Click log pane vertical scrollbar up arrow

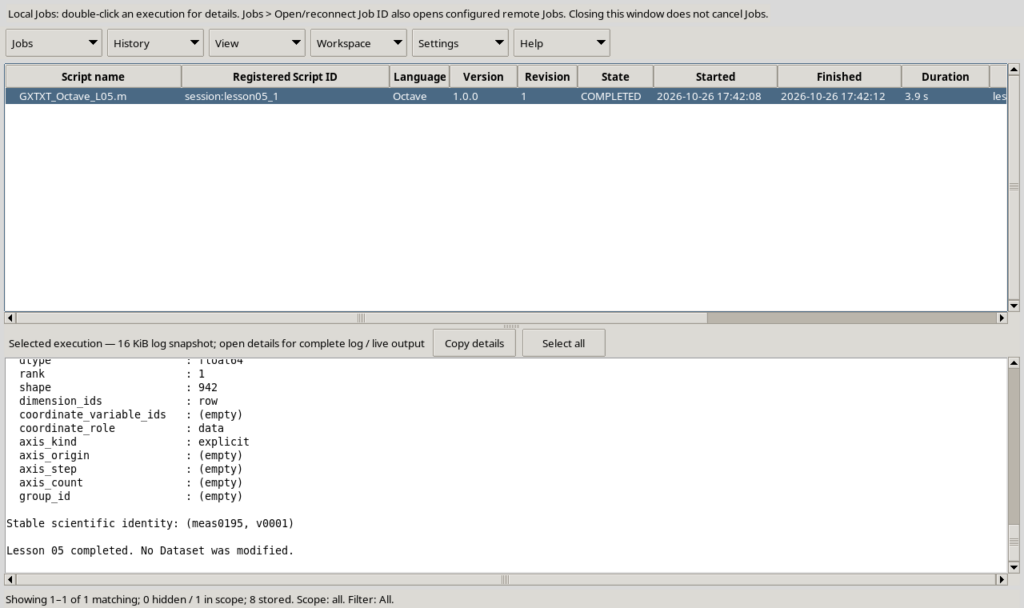(x=1014, y=363)
